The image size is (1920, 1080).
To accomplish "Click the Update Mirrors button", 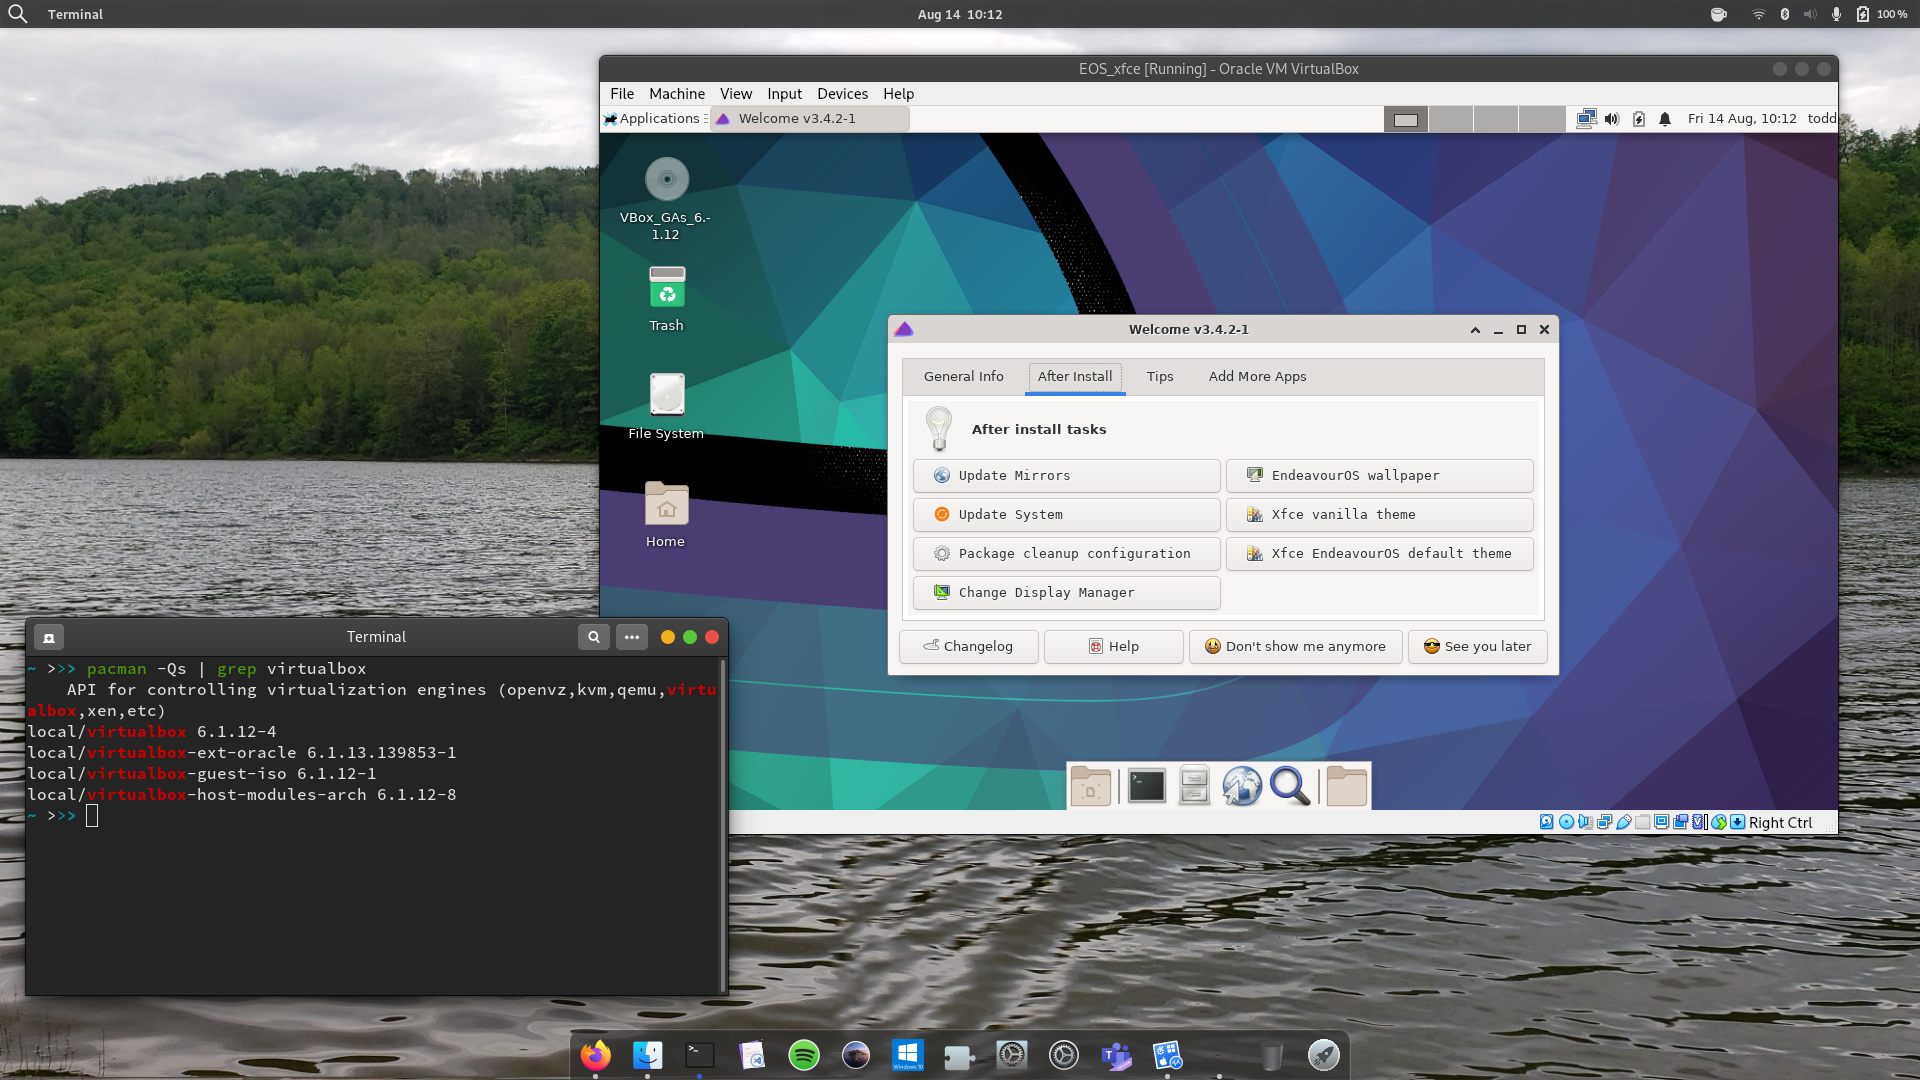I will (1066, 476).
